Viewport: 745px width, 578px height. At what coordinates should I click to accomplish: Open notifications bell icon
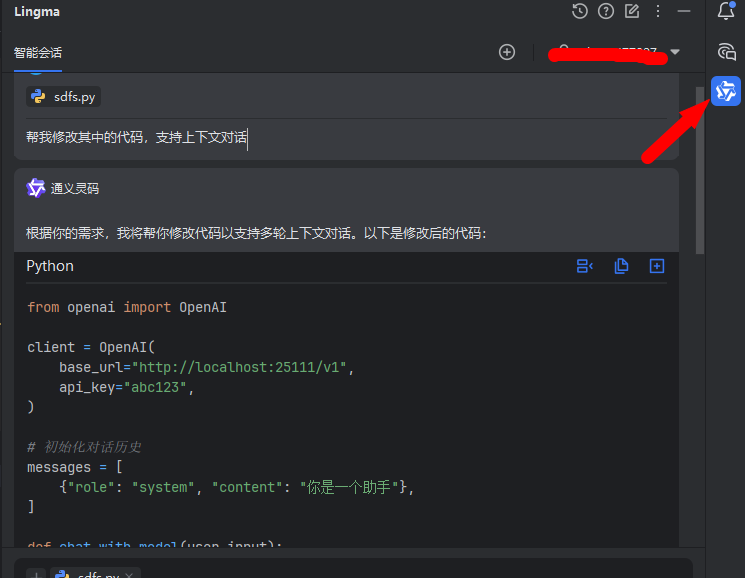pos(726,10)
